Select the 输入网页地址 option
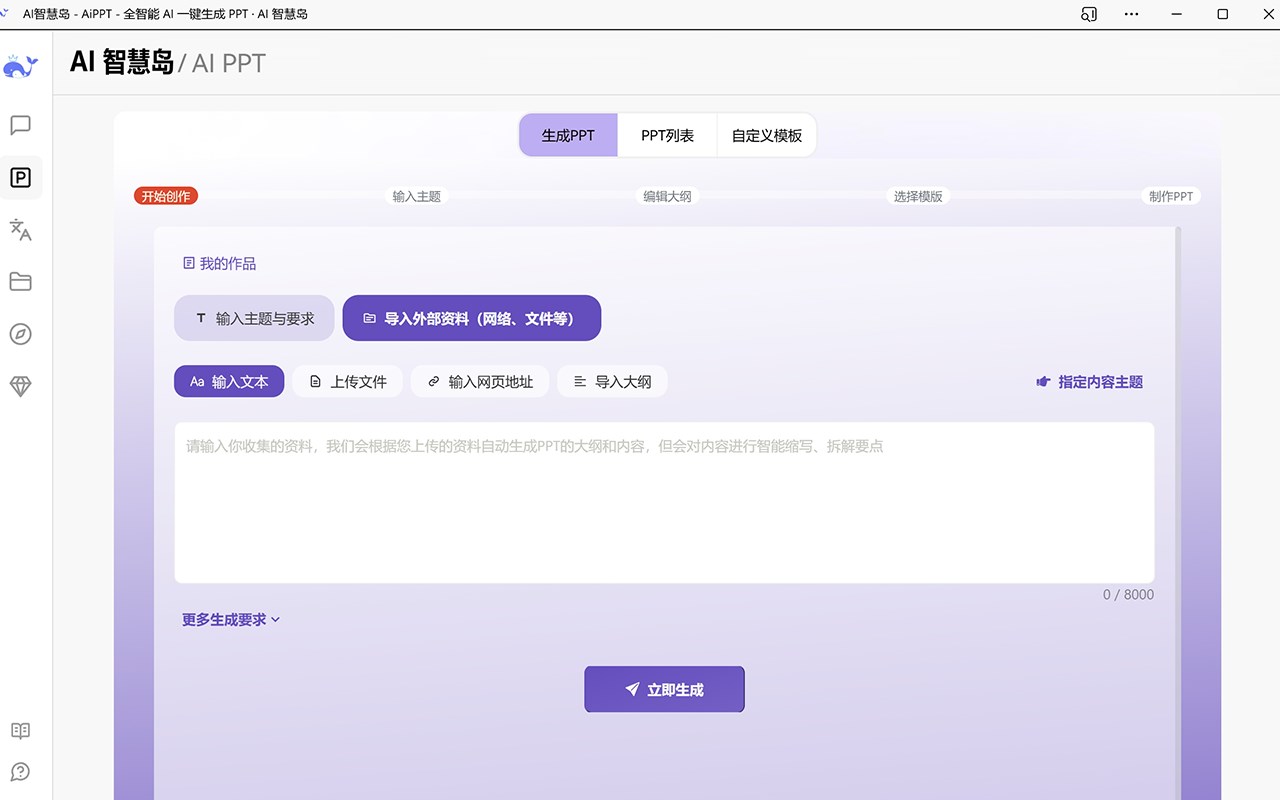The height and width of the screenshot is (800, 1280). (x=480, y=381)
